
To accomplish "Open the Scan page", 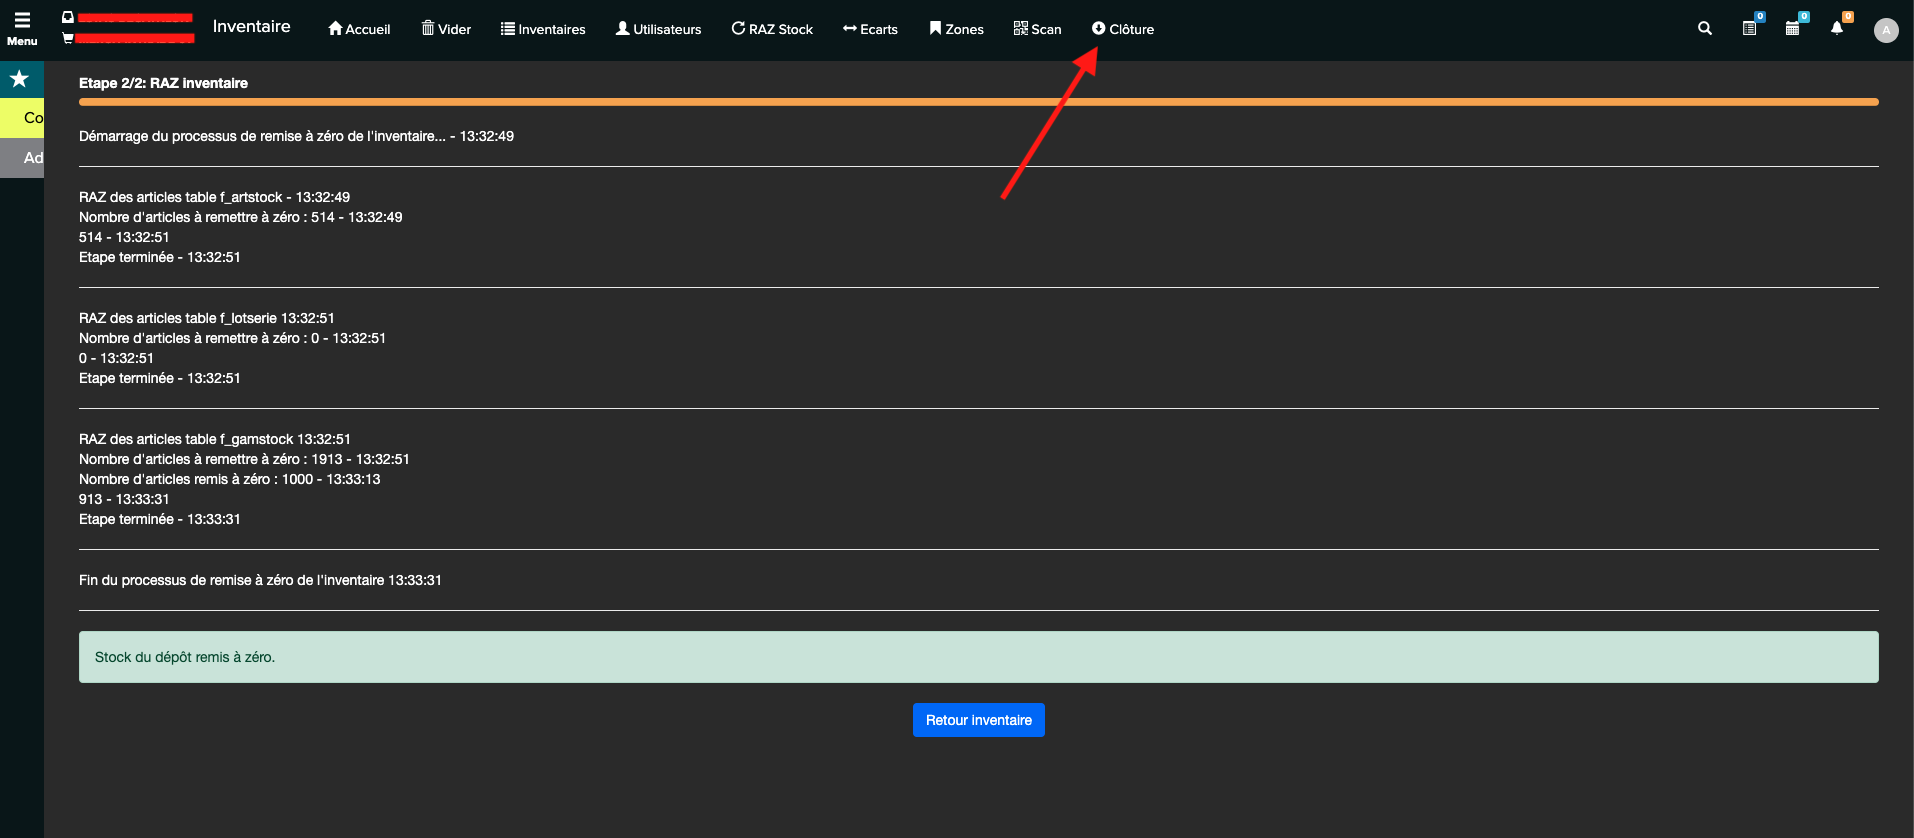I will tap(1037, 29).
